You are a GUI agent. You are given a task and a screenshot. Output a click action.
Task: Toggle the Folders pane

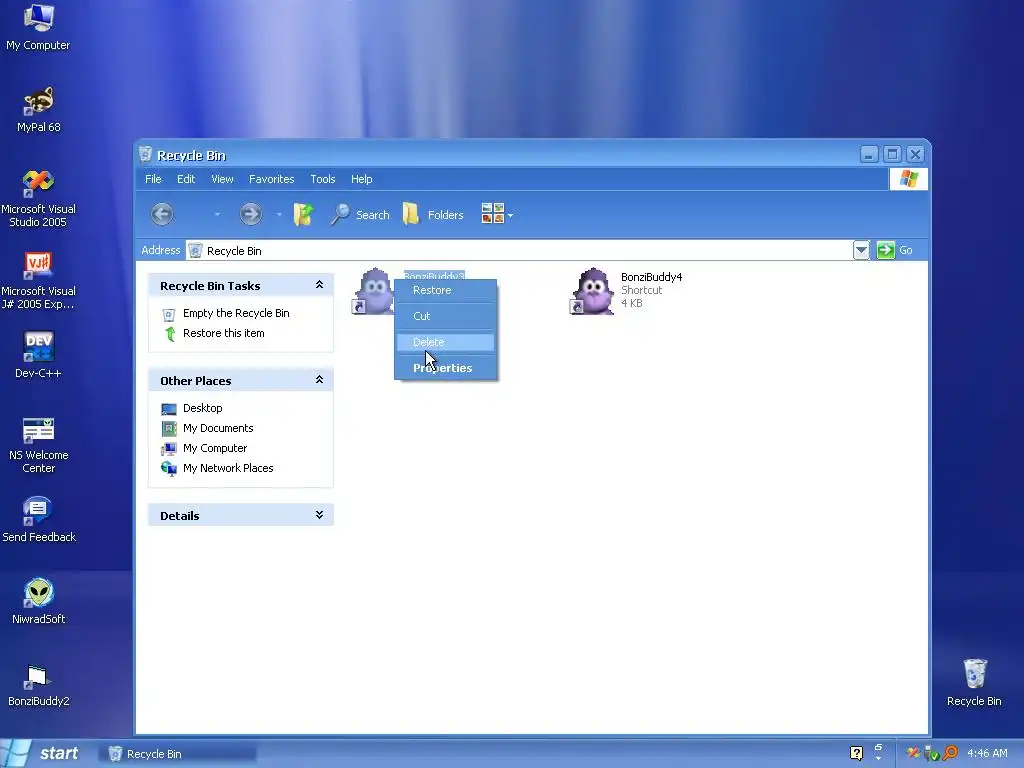pos(433,214)
